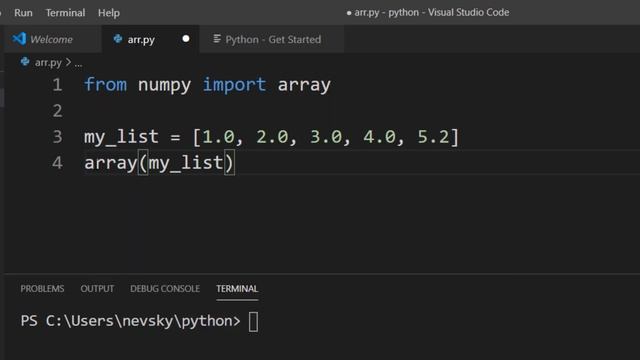The width and height of the screenshot is (640, 360).
Task: Switch to the OUTPUT panel
Action: coord(97,289)
